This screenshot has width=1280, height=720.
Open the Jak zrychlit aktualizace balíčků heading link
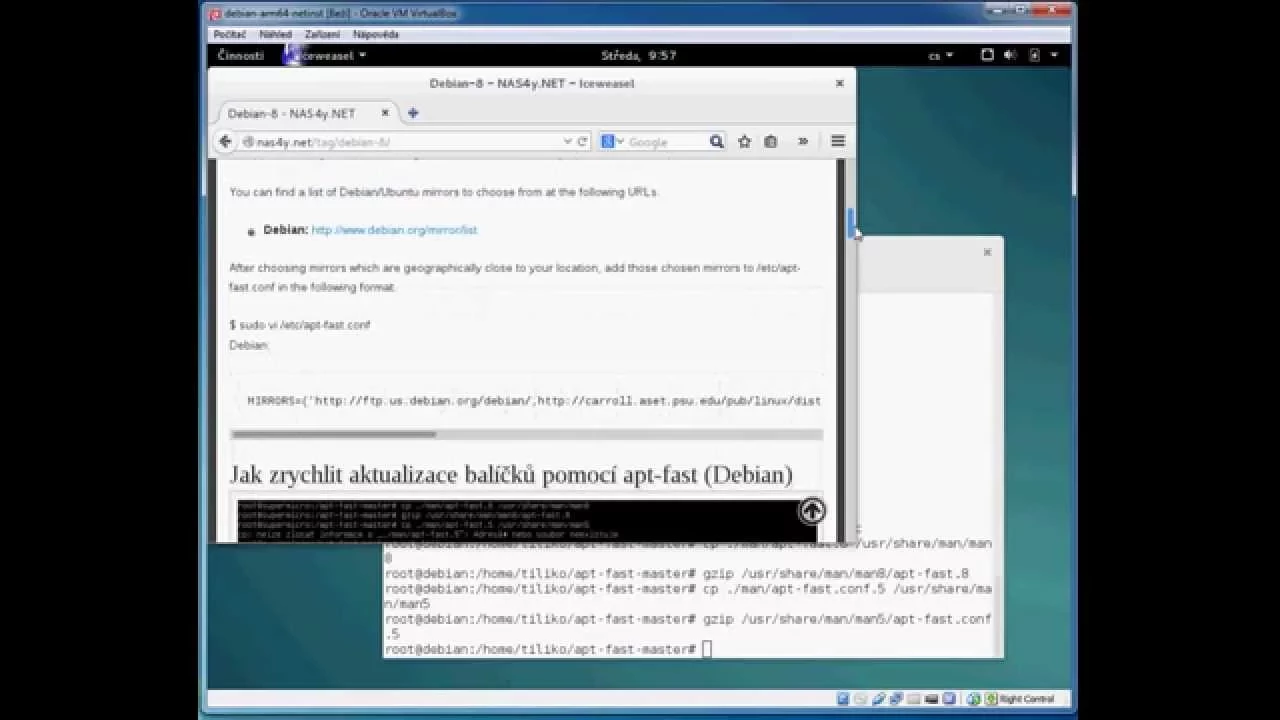(x=511, y=474)
